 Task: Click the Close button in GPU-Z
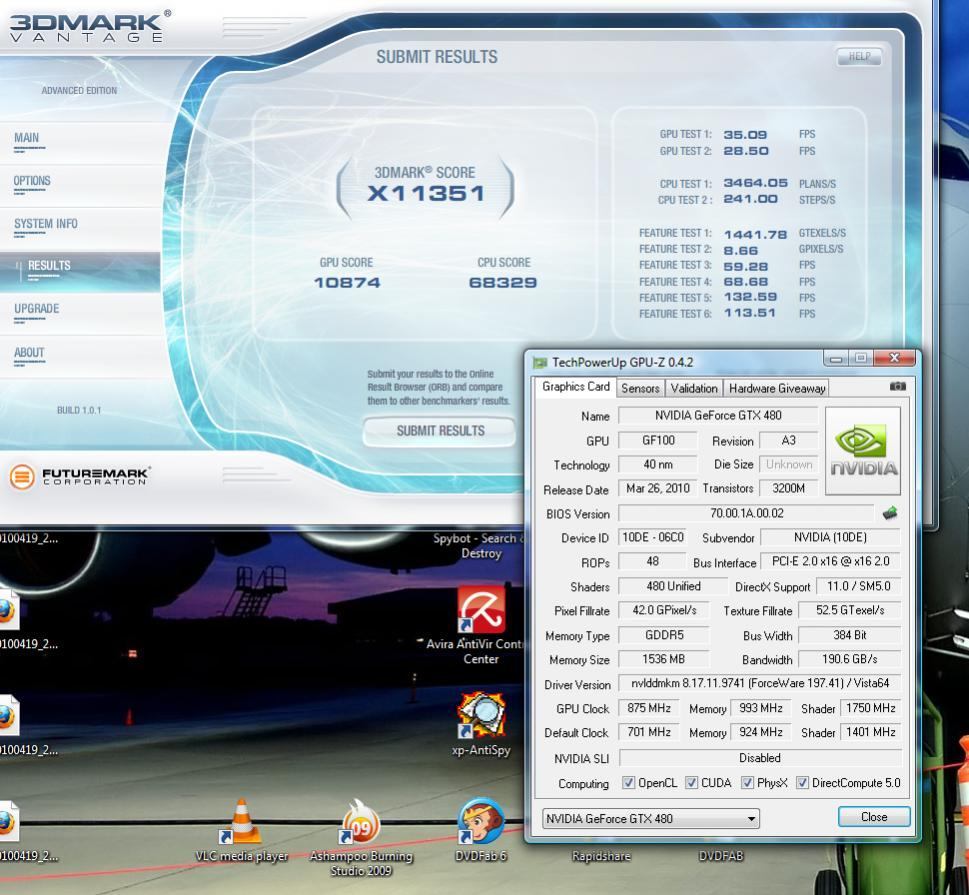[x=874, y=817]
